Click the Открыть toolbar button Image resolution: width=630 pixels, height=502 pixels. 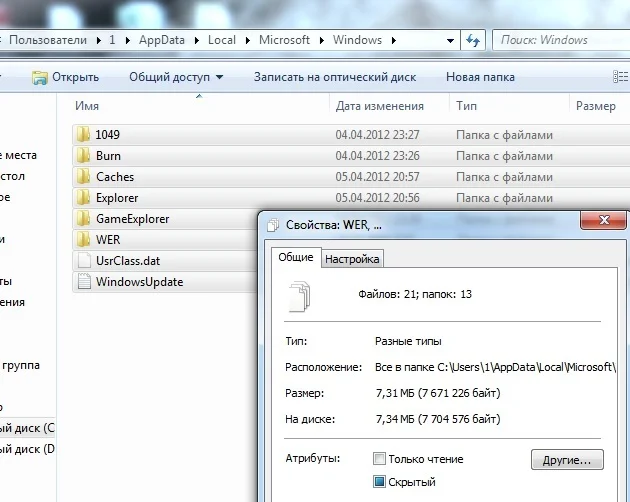click(x=65, y=77)
